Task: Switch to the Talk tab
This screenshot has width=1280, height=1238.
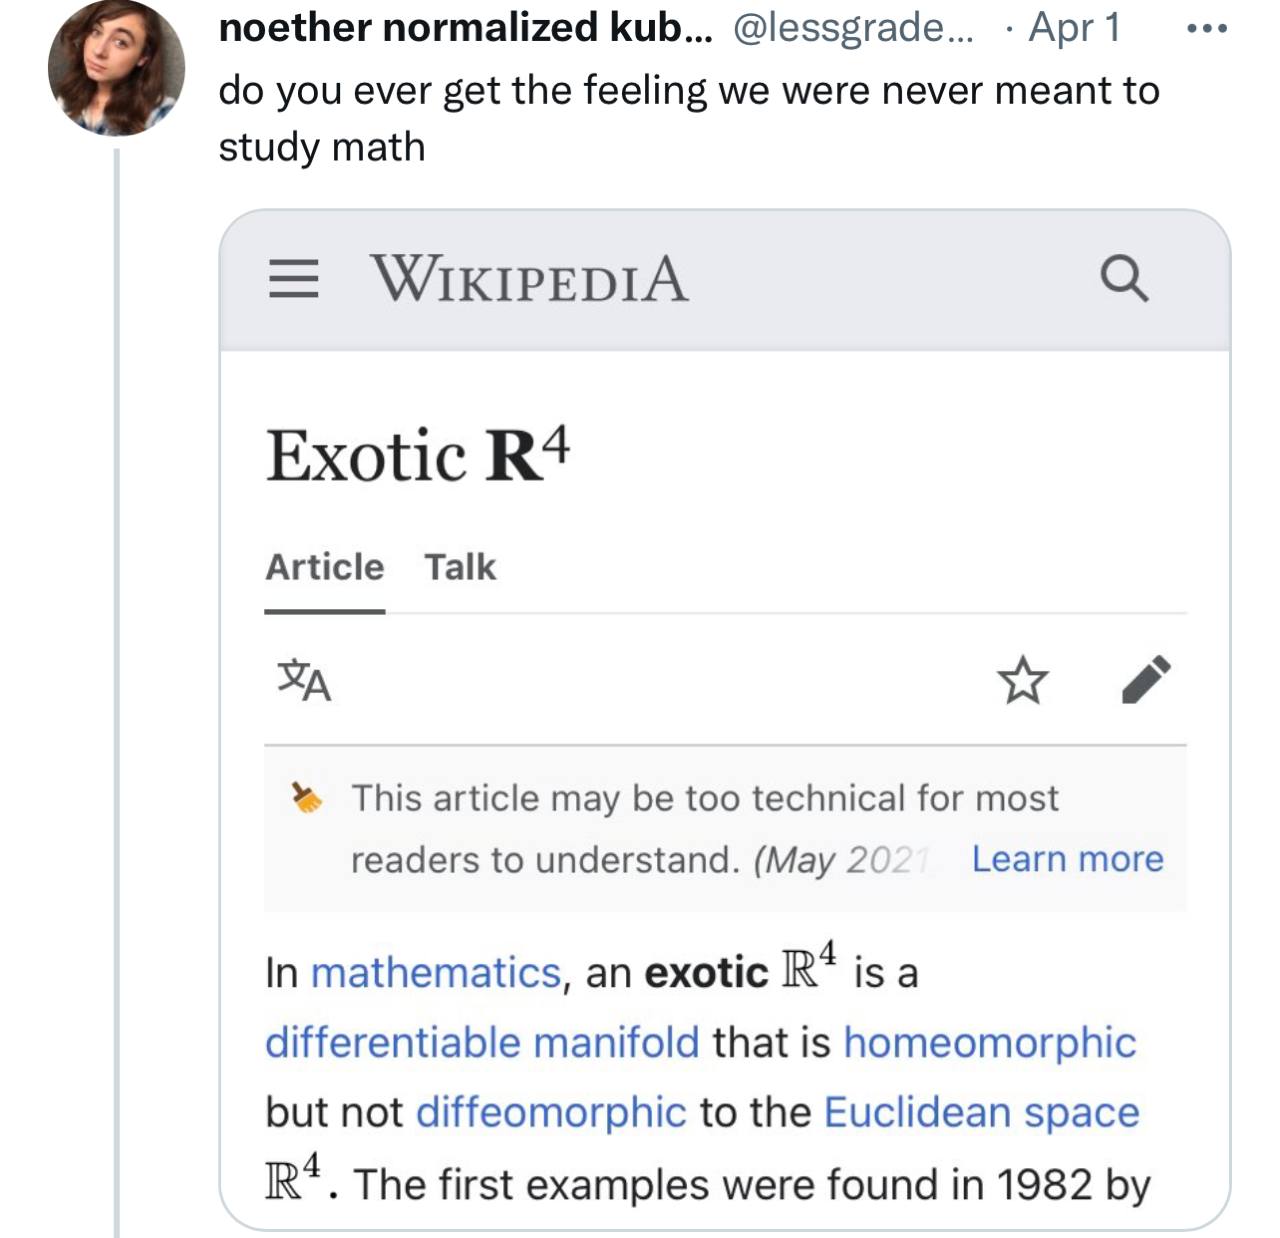Action: pyautogui.click(x=460, y=567)
